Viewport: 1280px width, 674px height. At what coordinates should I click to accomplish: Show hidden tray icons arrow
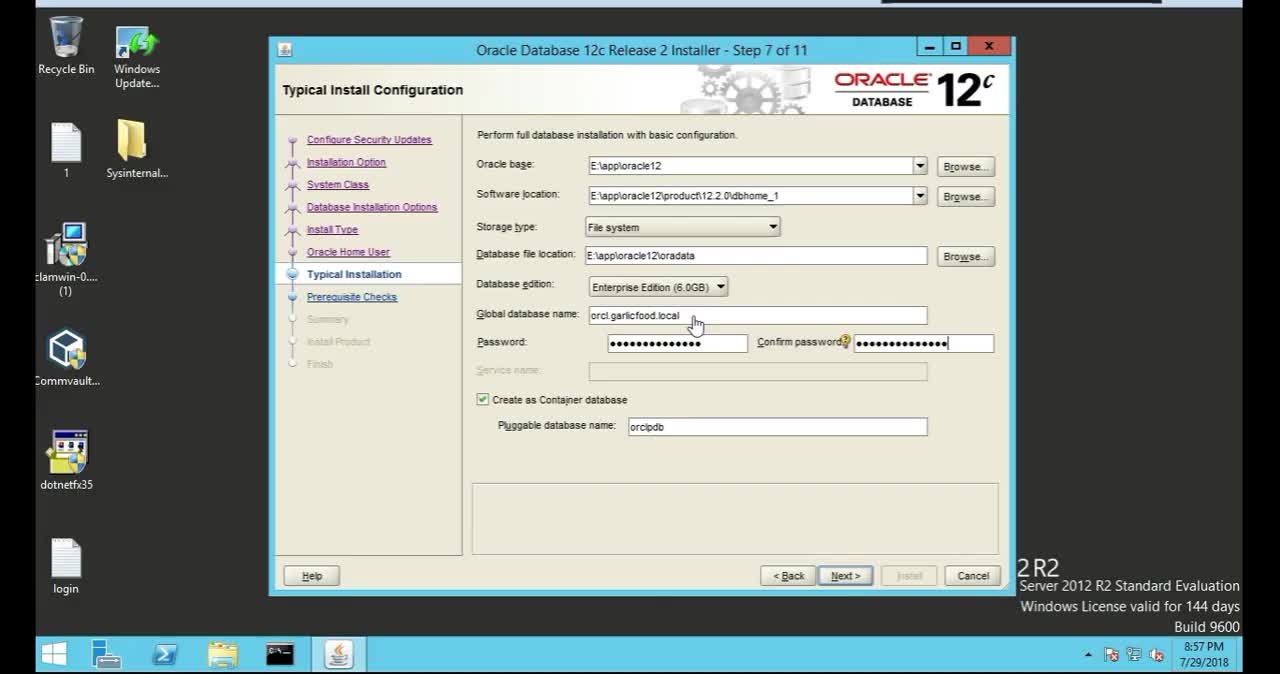pos(1088,655)
